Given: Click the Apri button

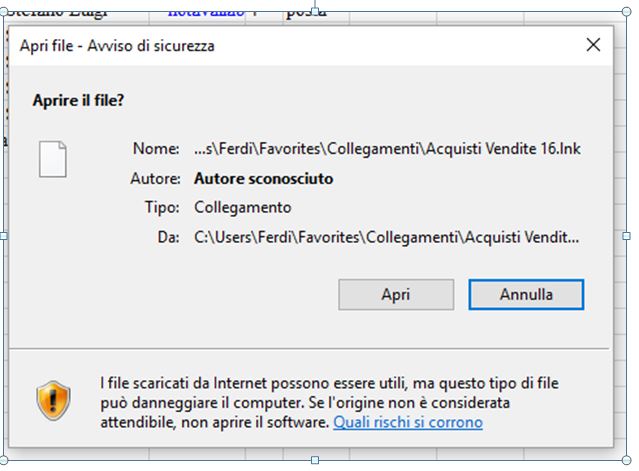Looking at the screenshot, I should click(x=396, y=295).
